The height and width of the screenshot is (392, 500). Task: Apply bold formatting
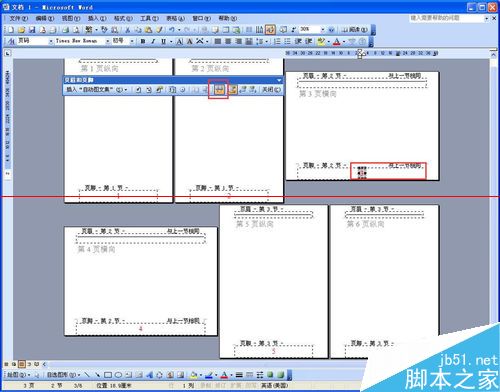click(x=143, y=41)
